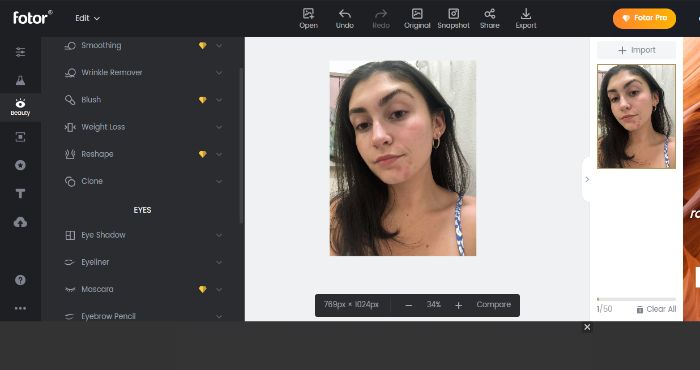The width and height of the screenshot is (700, 370).
Task: Export the edited image
Action: 526,19
